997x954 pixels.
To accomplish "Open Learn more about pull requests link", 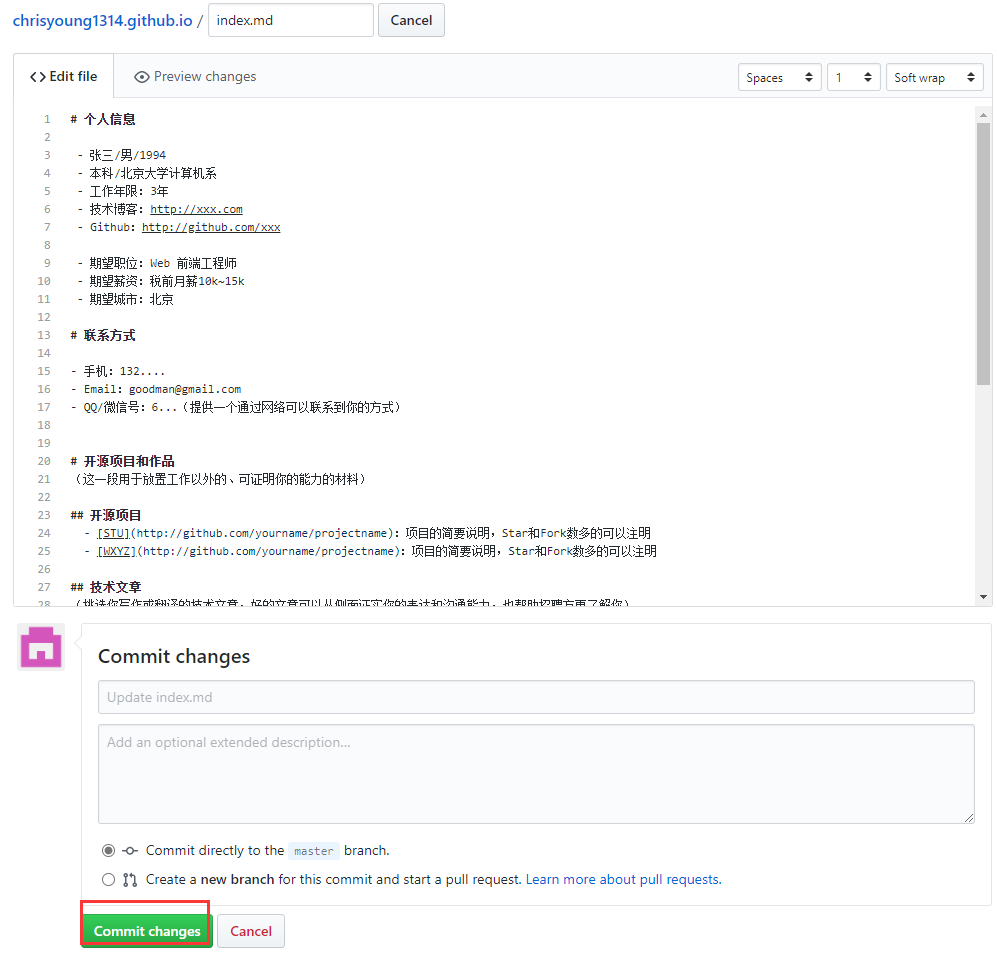I will (624, 880).
